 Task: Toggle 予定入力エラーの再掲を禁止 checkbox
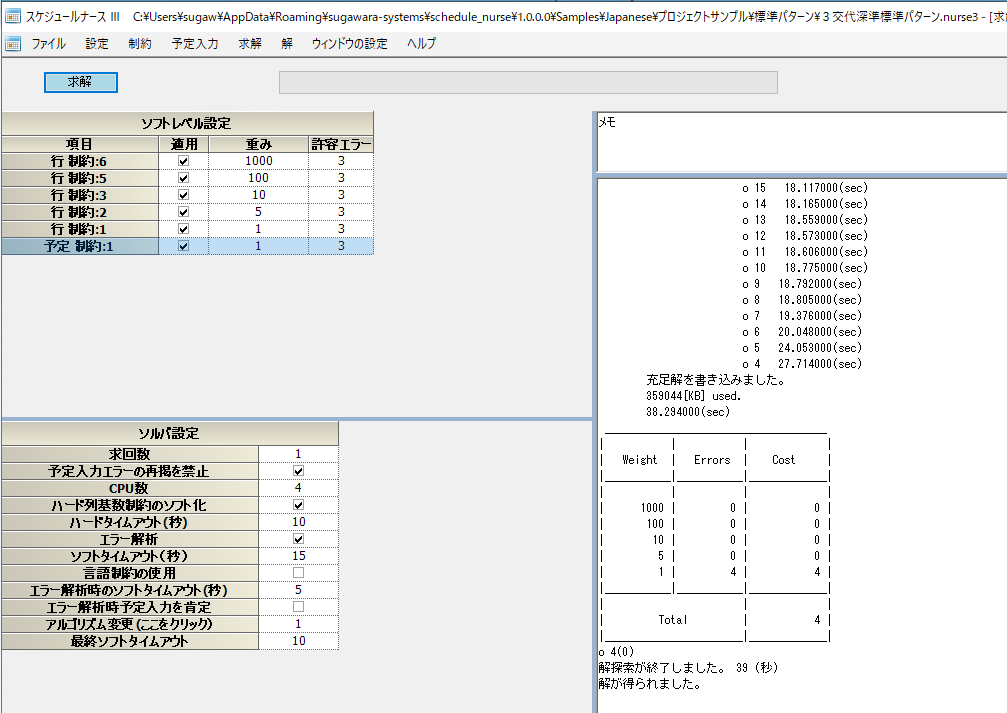(299, 471)
